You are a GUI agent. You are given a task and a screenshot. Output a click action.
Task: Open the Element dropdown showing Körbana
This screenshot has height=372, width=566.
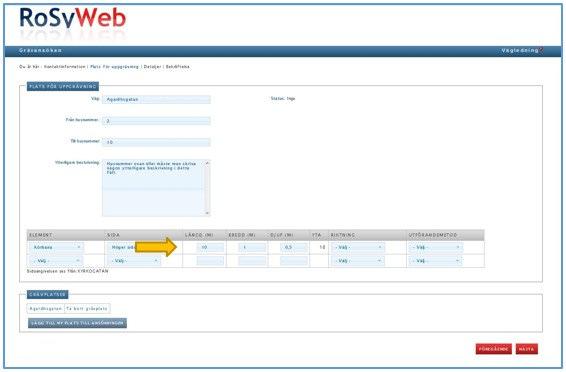coord(57,248)
